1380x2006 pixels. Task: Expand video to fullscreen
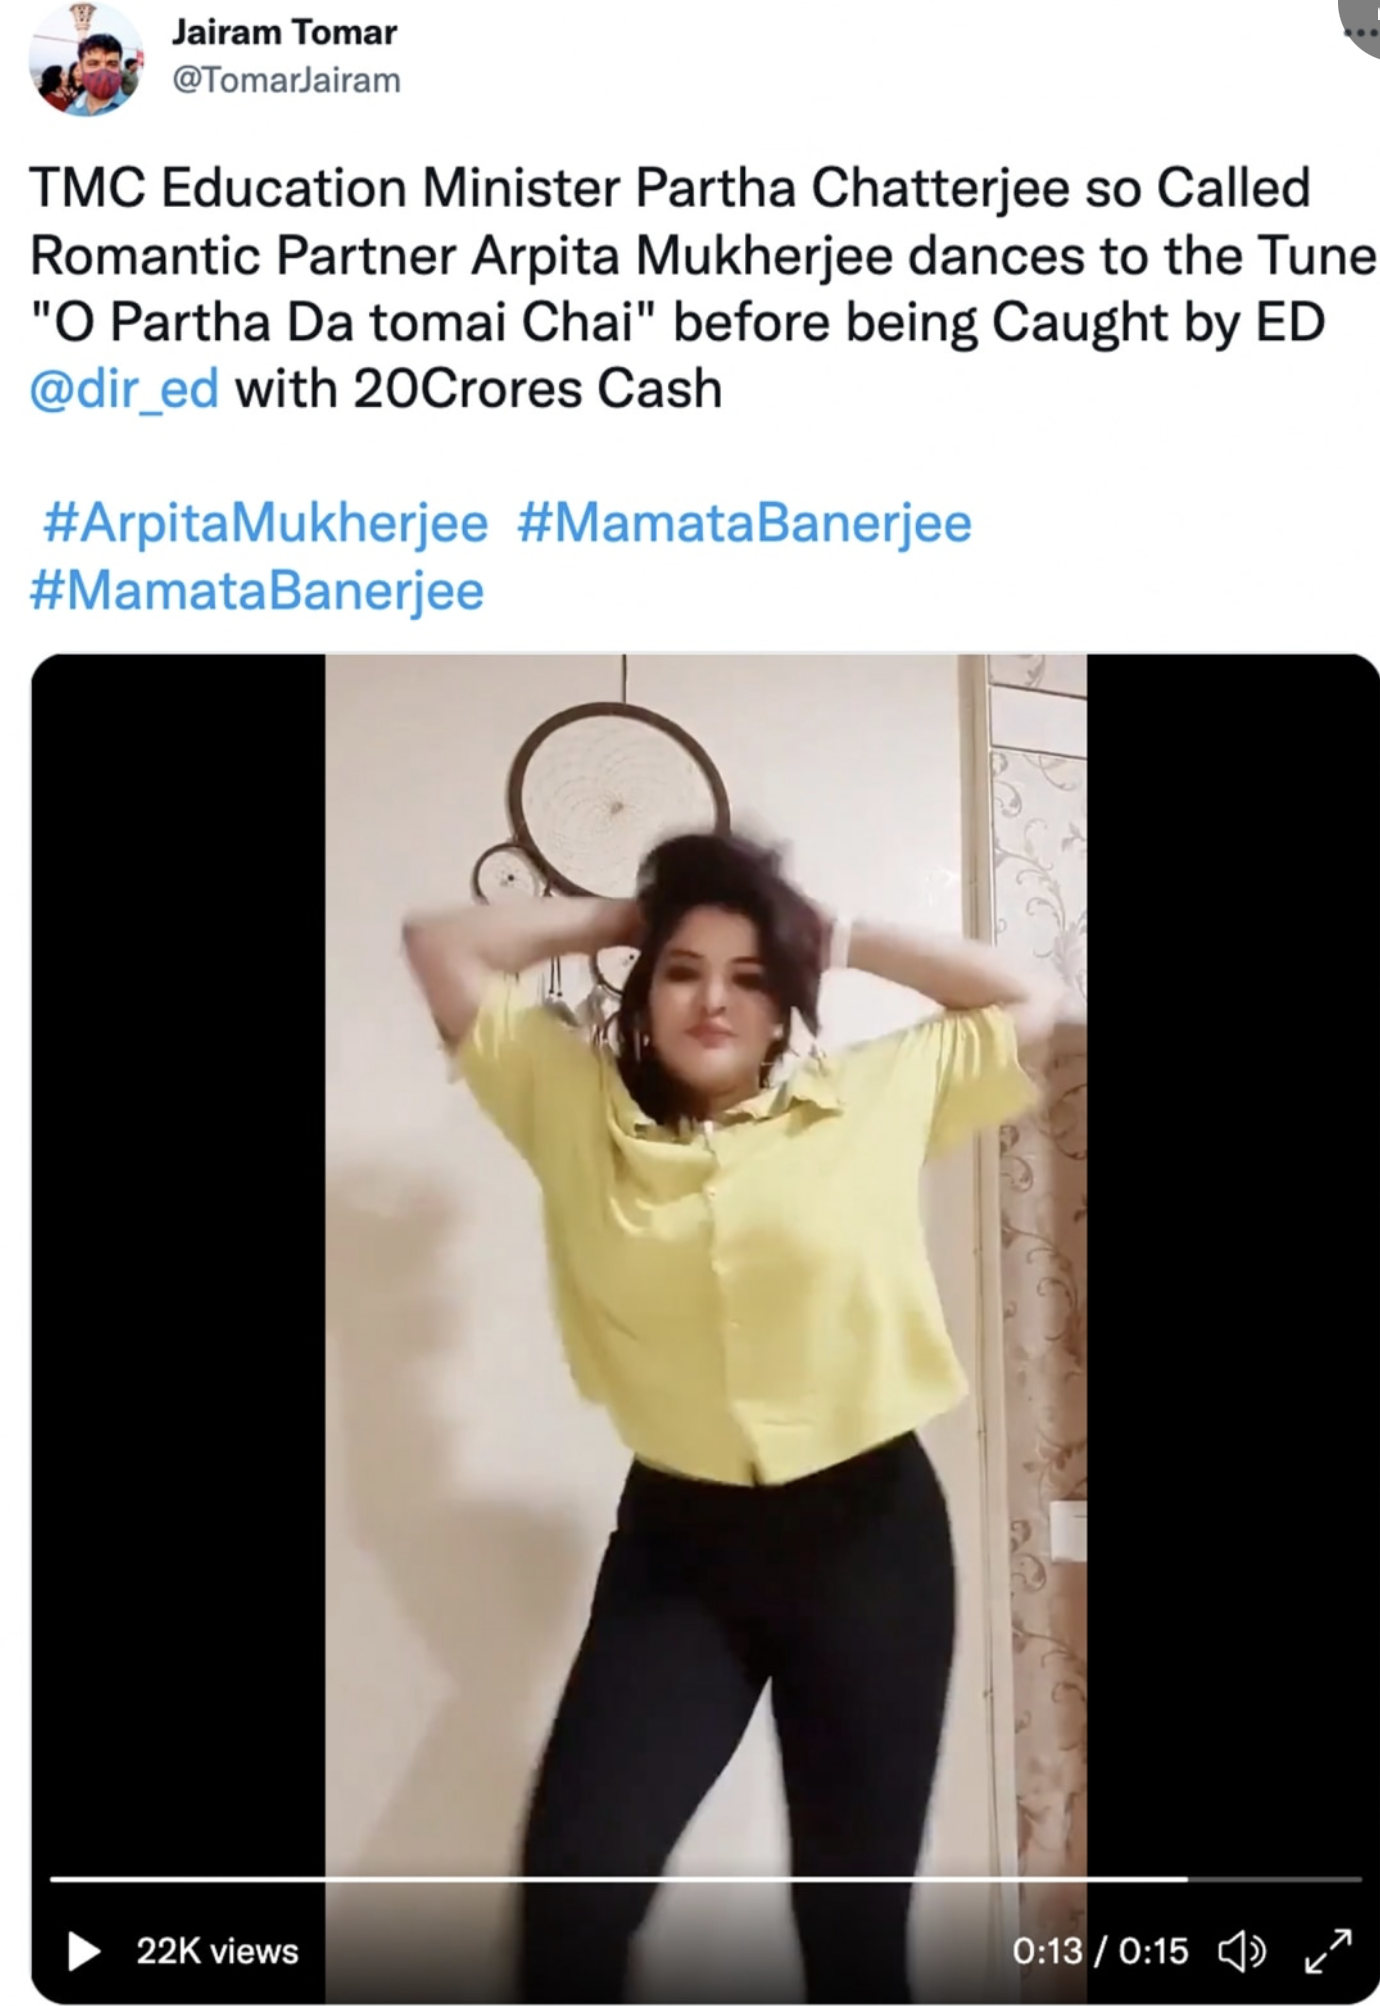click(x=1329, y=1951)
